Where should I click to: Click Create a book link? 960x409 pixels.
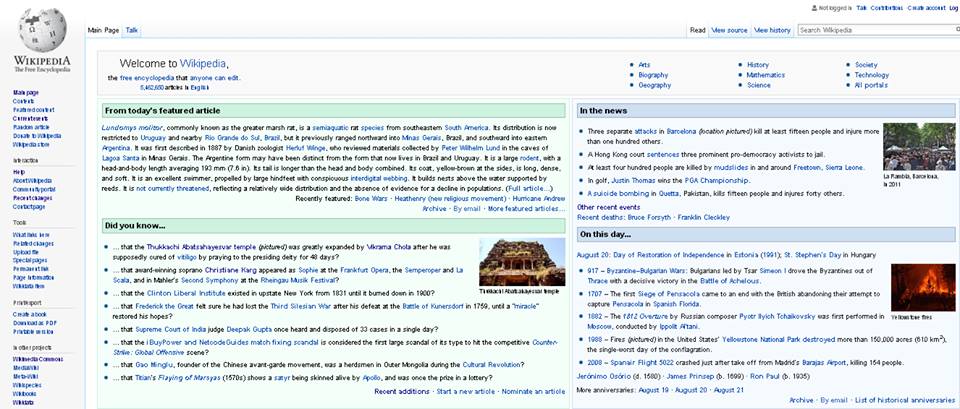click(x=29, y=314)
